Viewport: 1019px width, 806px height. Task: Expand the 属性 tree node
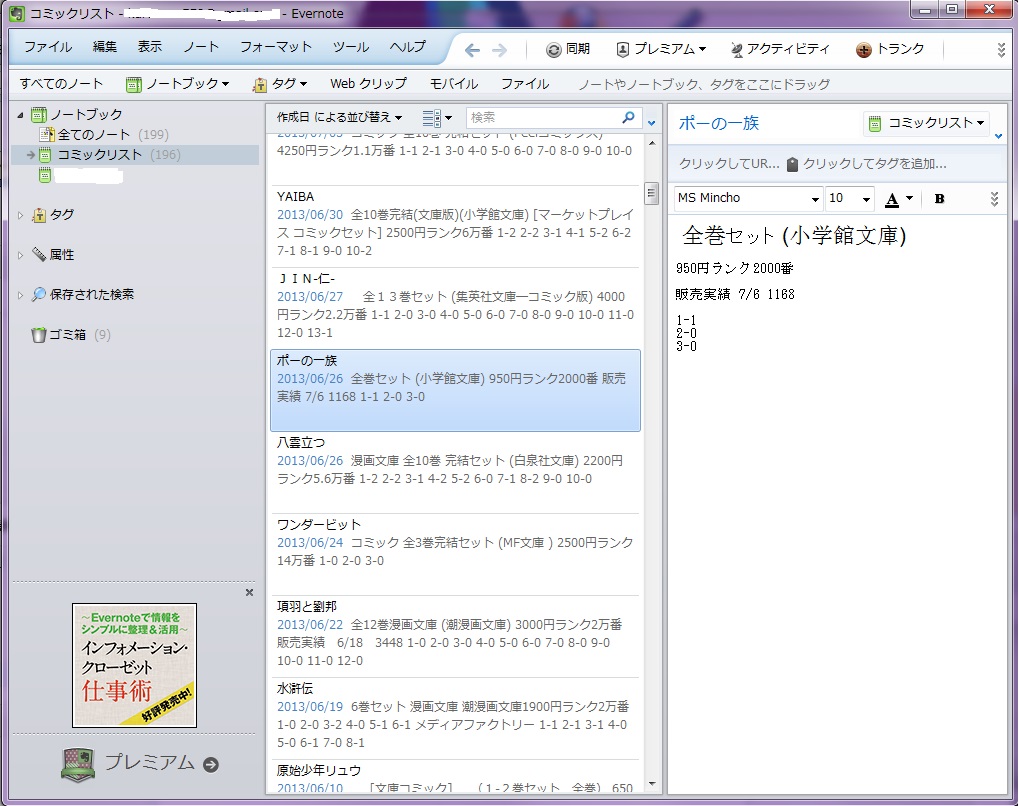20,255
